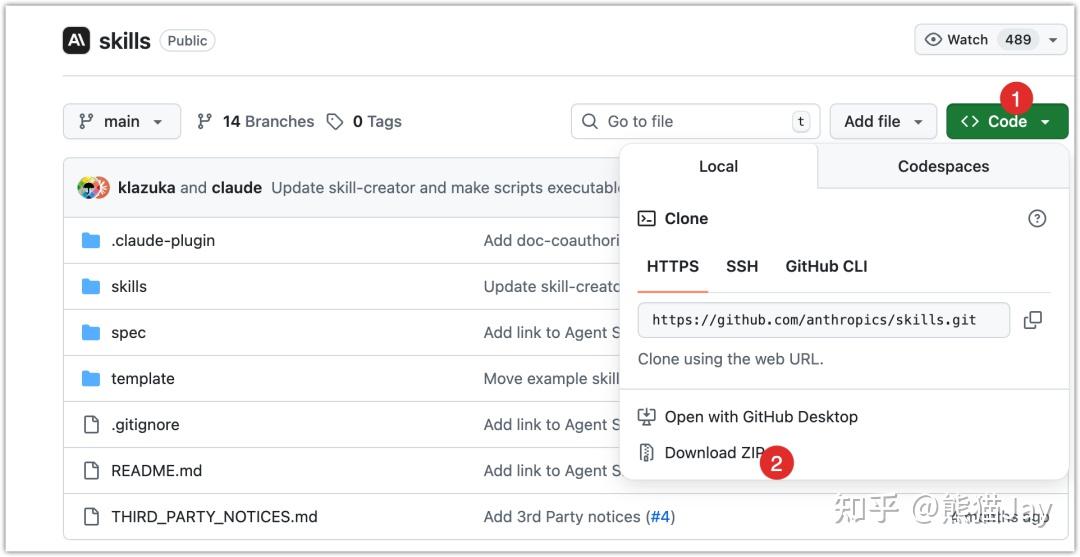Open the README.md file
The width and height of the screenshot is (1080, 557).
click(156, 470)
